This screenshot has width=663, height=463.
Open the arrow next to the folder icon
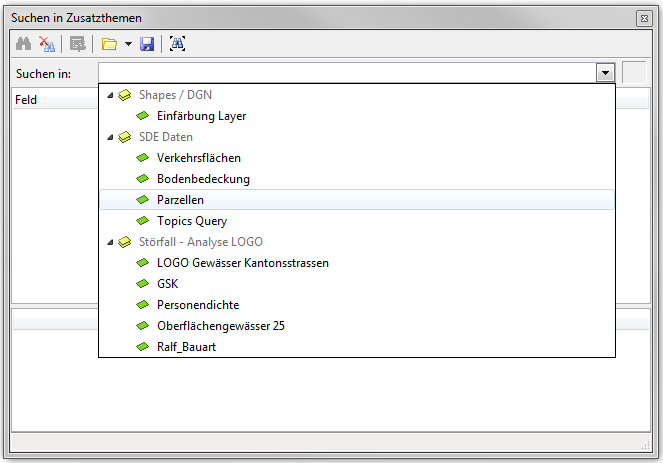click(128, 44)
